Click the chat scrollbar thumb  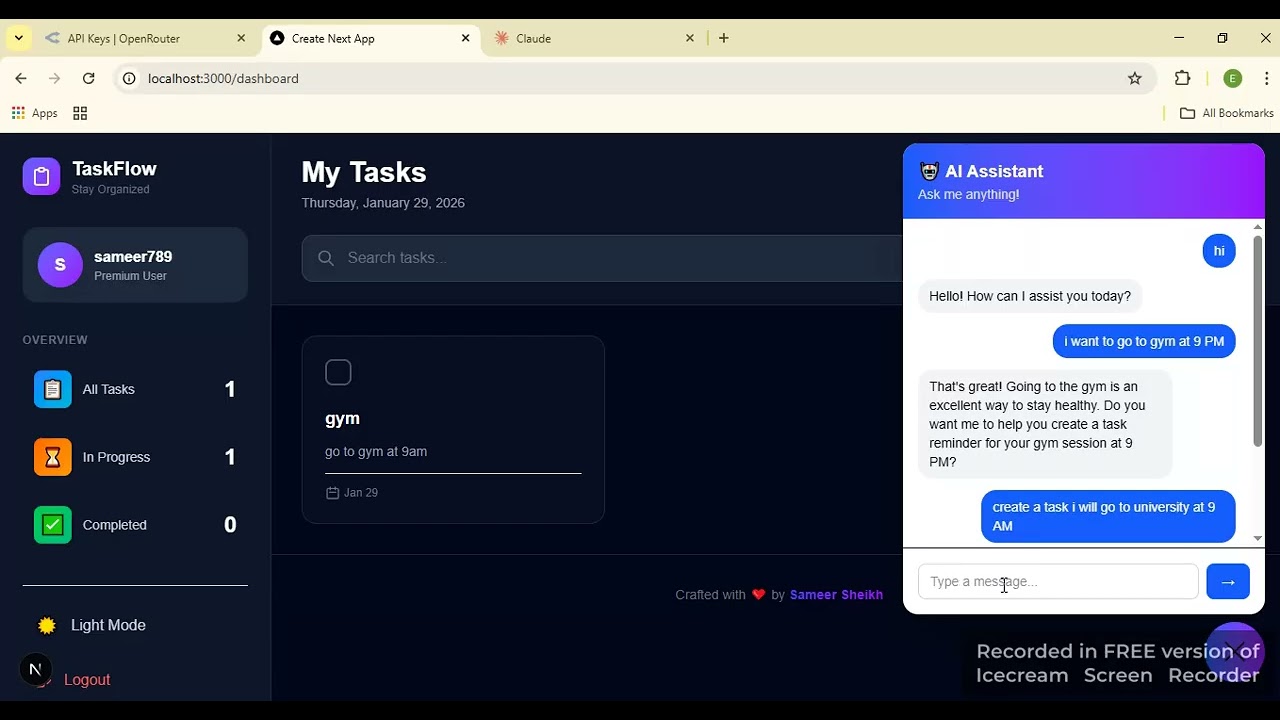tap(1258, 341)
